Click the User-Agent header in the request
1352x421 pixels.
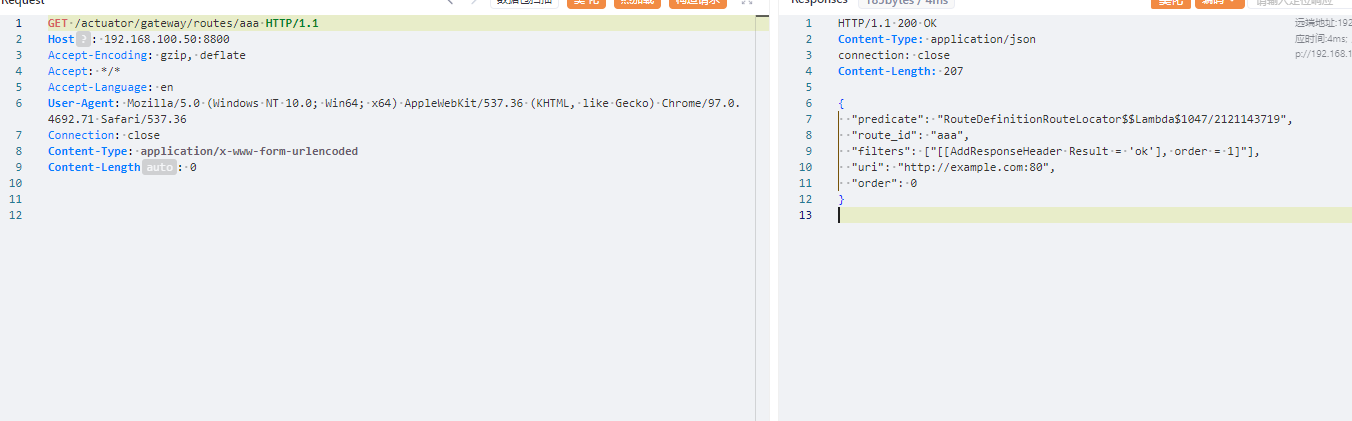point(83,103)
